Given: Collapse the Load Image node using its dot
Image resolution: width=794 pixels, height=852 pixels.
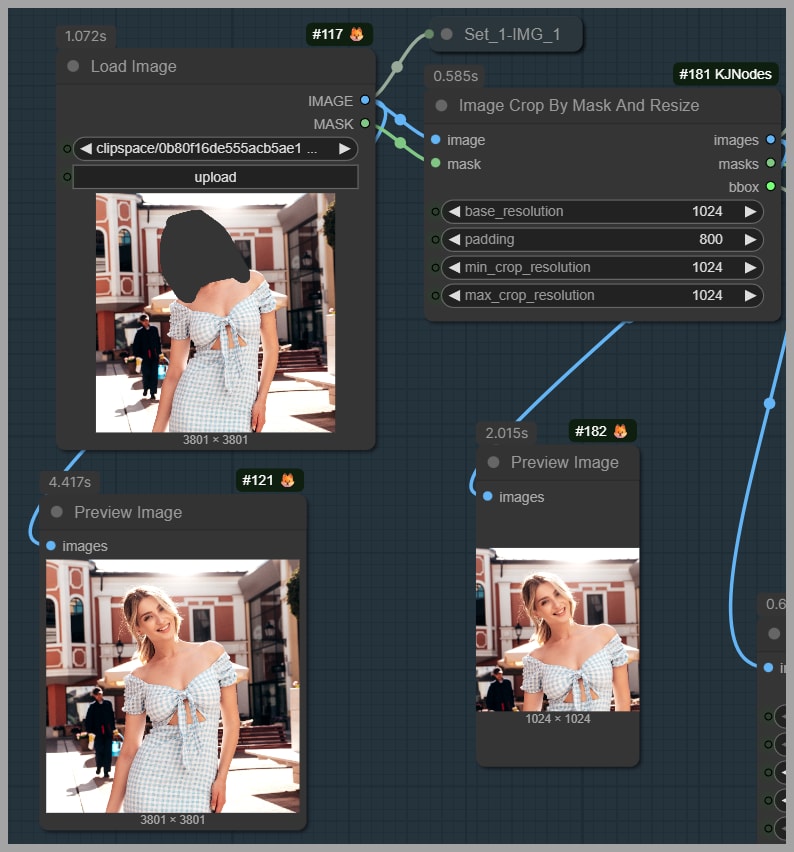Looking at the screenshot, I should (73, 66).
